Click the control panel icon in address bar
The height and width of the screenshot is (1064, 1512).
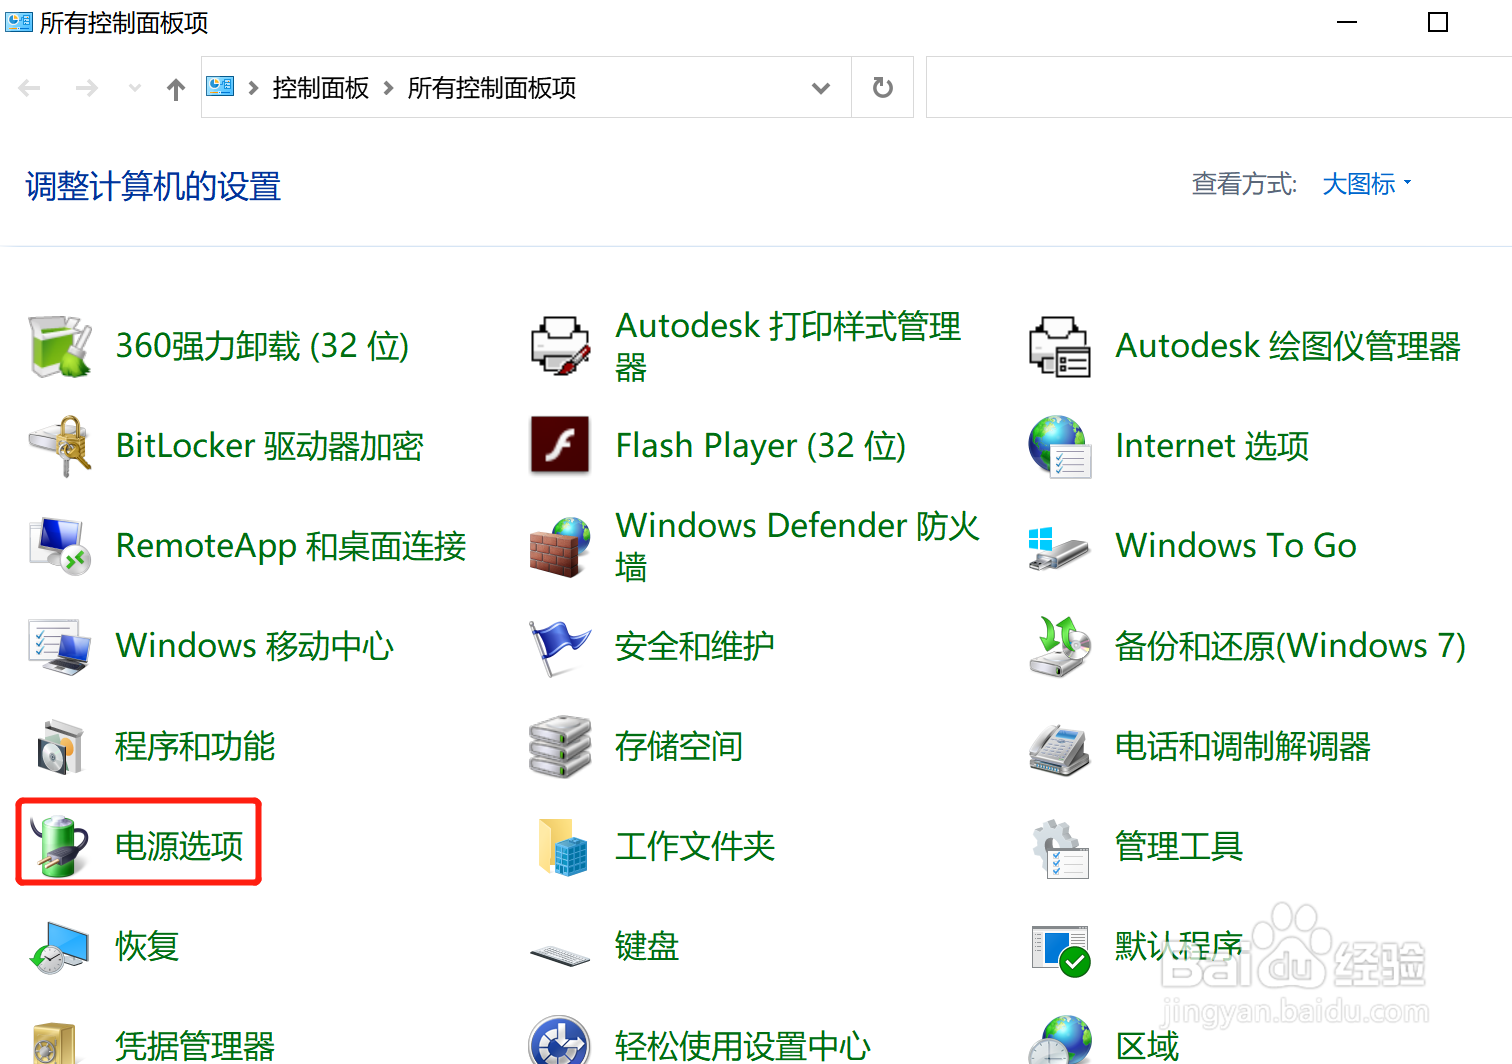220,87
